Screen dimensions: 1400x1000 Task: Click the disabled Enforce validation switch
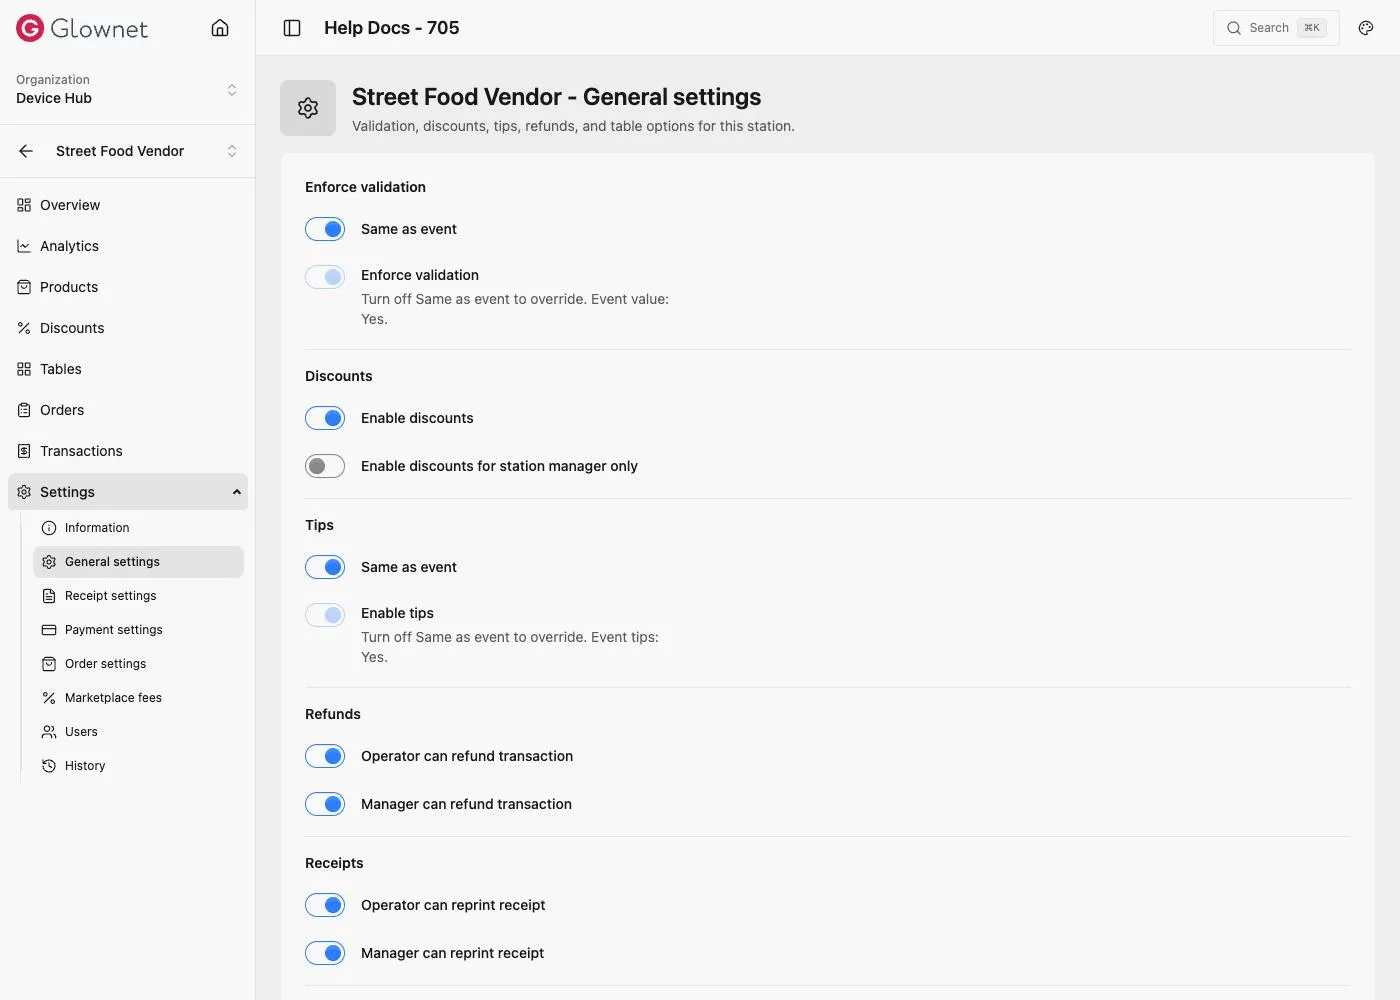tap(325, 277)
